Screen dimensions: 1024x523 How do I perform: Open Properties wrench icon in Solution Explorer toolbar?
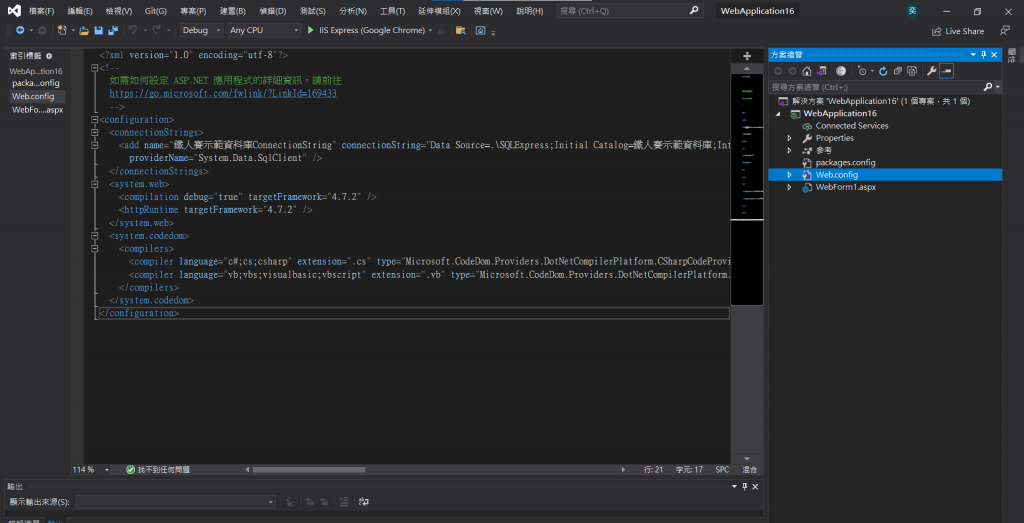(932, 71)
